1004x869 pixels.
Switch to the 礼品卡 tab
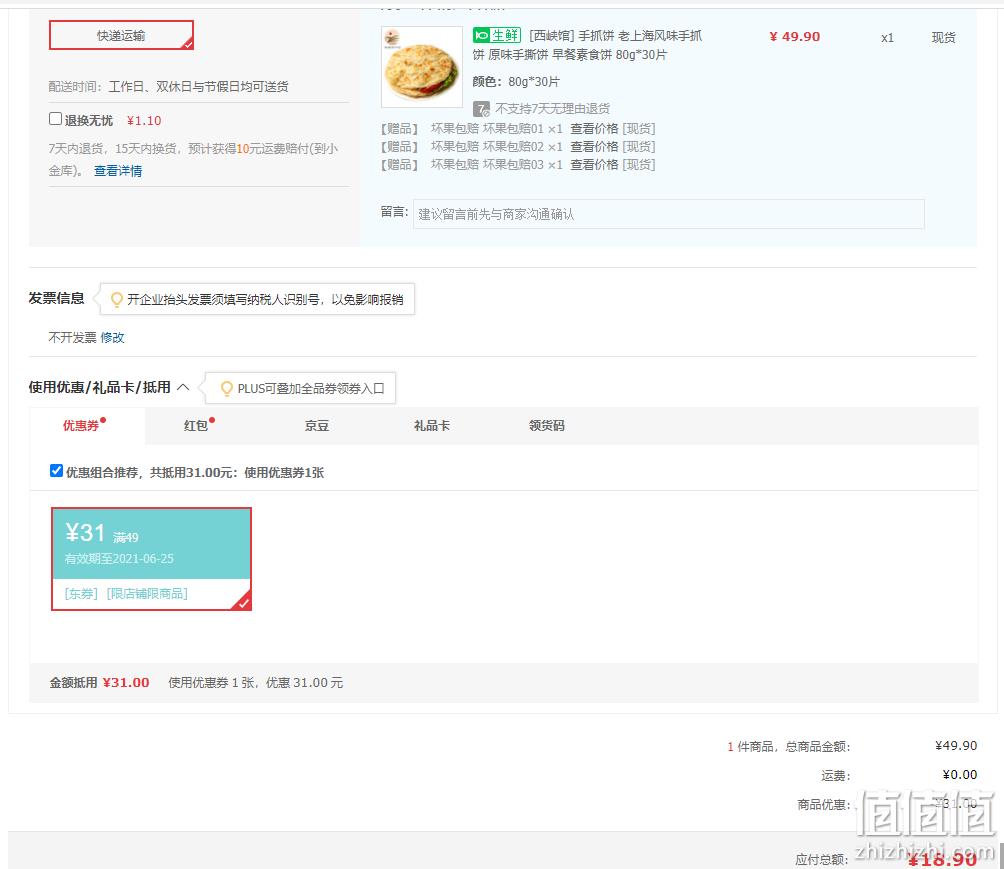tap(432, 425)
